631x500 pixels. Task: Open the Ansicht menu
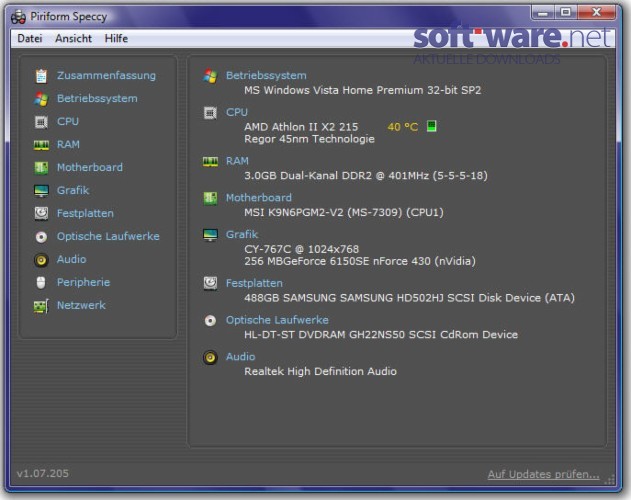coord(73,39)
